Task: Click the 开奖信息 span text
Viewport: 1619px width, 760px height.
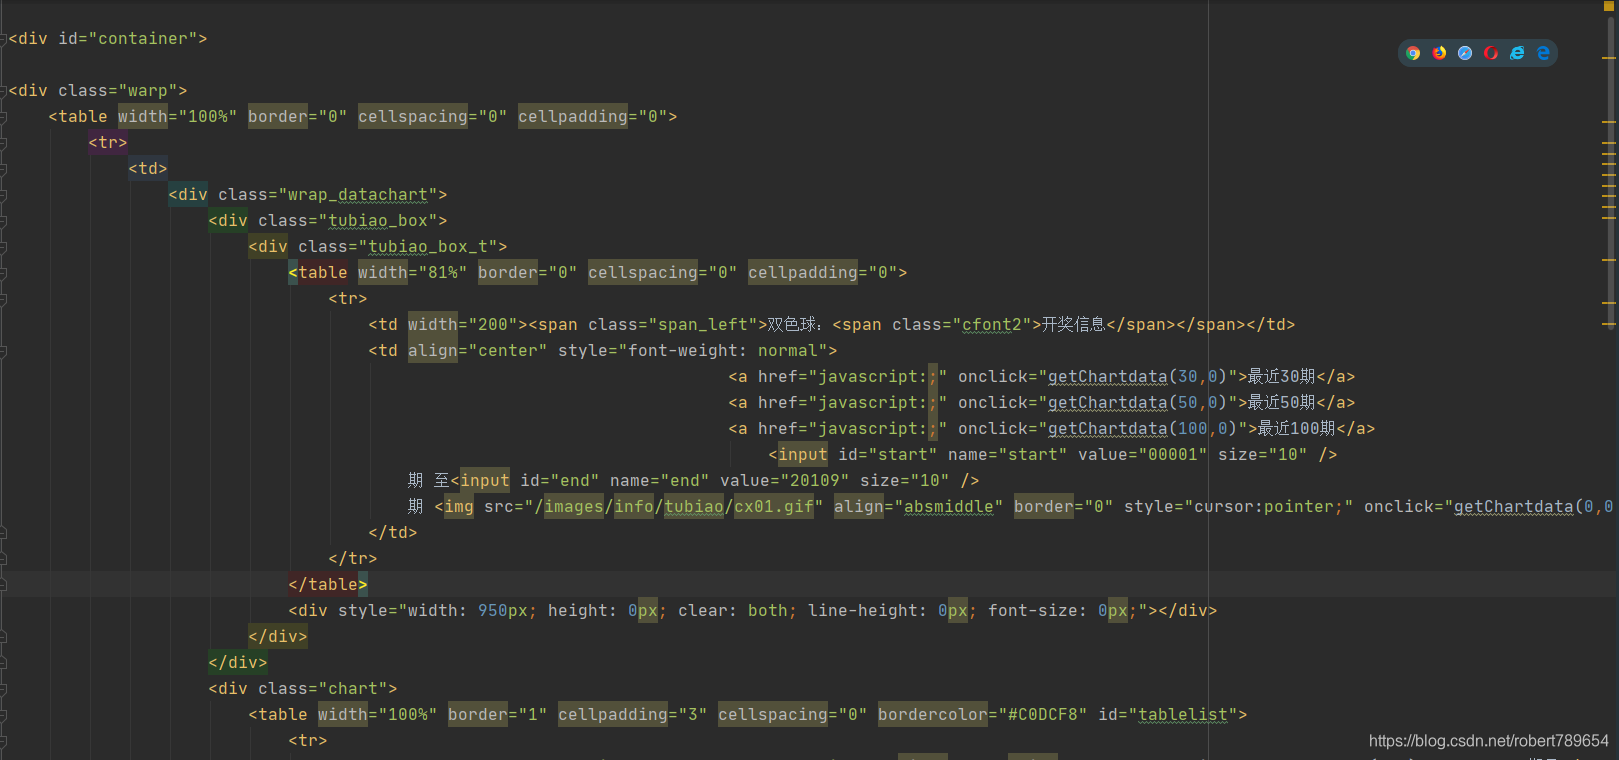Action: 1074,325
